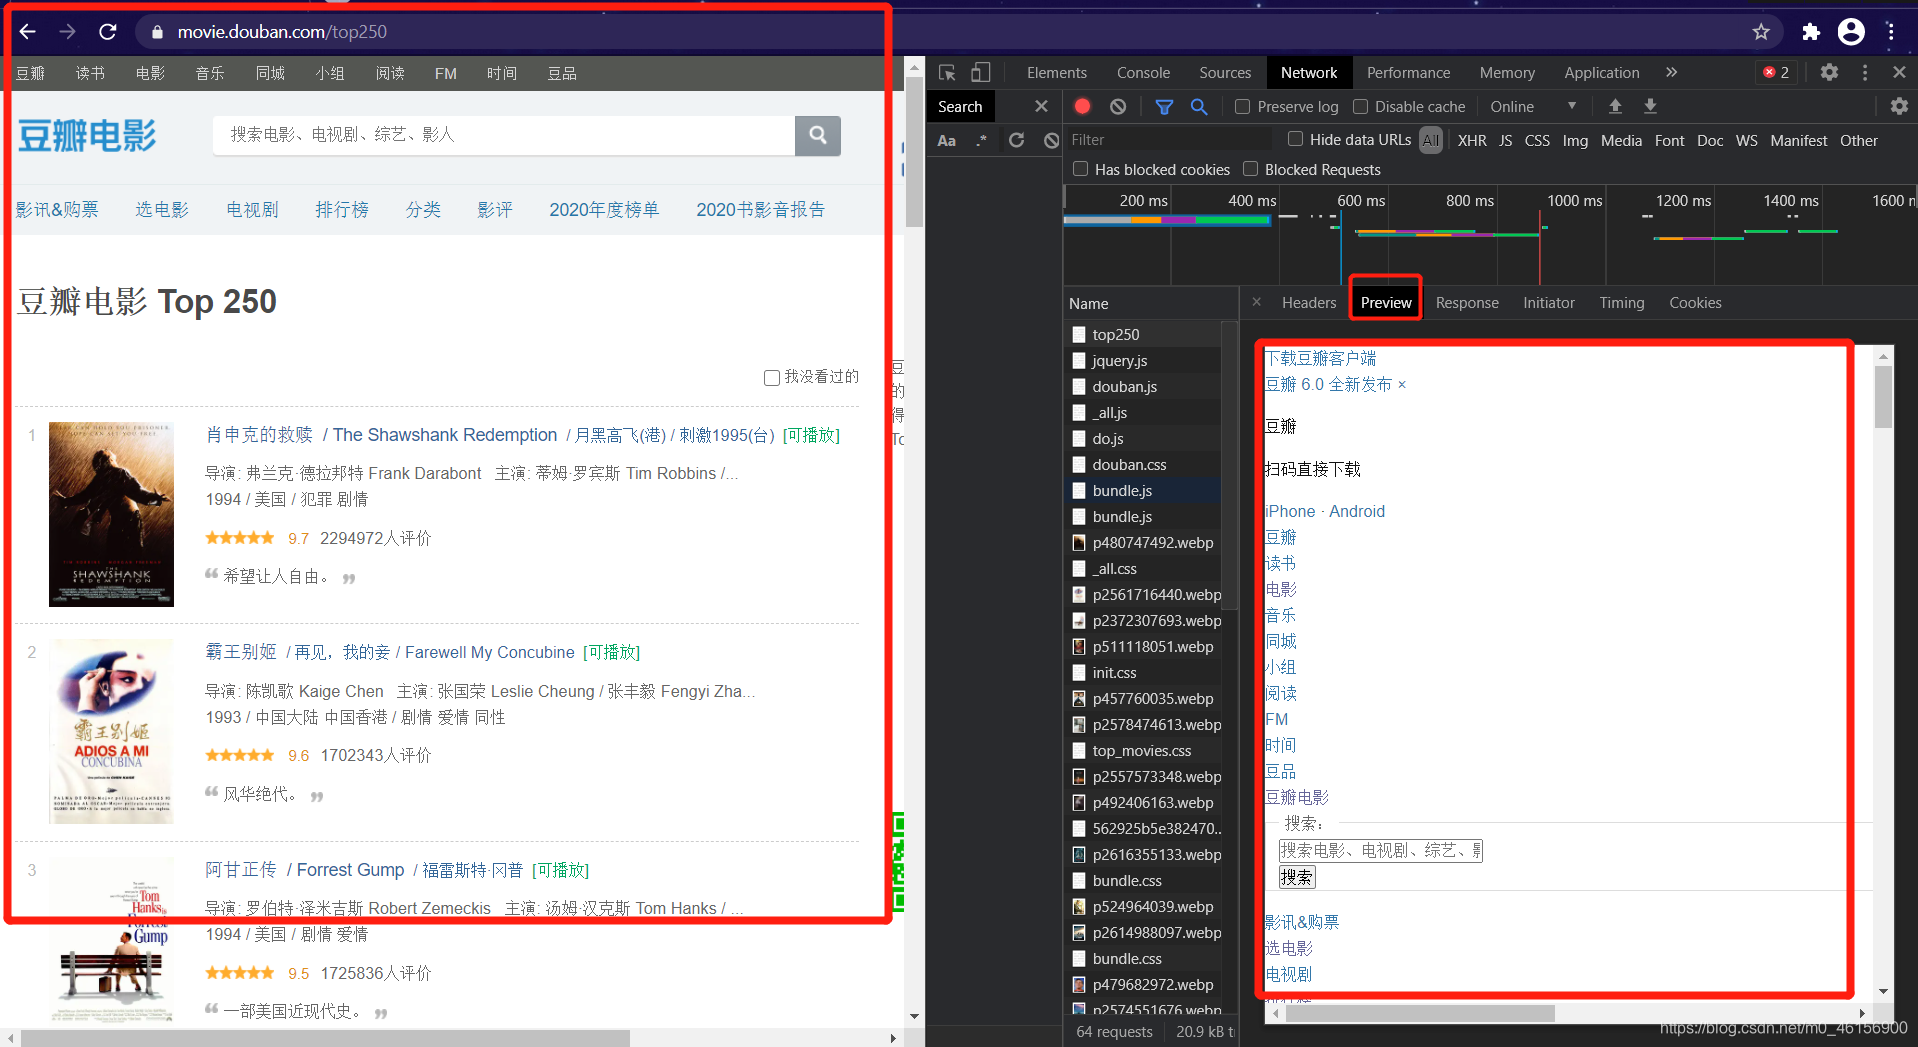The height and width of the screenshot is (1047, 1918).
Task: Click the browser forward arrow
Action: (x=67, y=32)
